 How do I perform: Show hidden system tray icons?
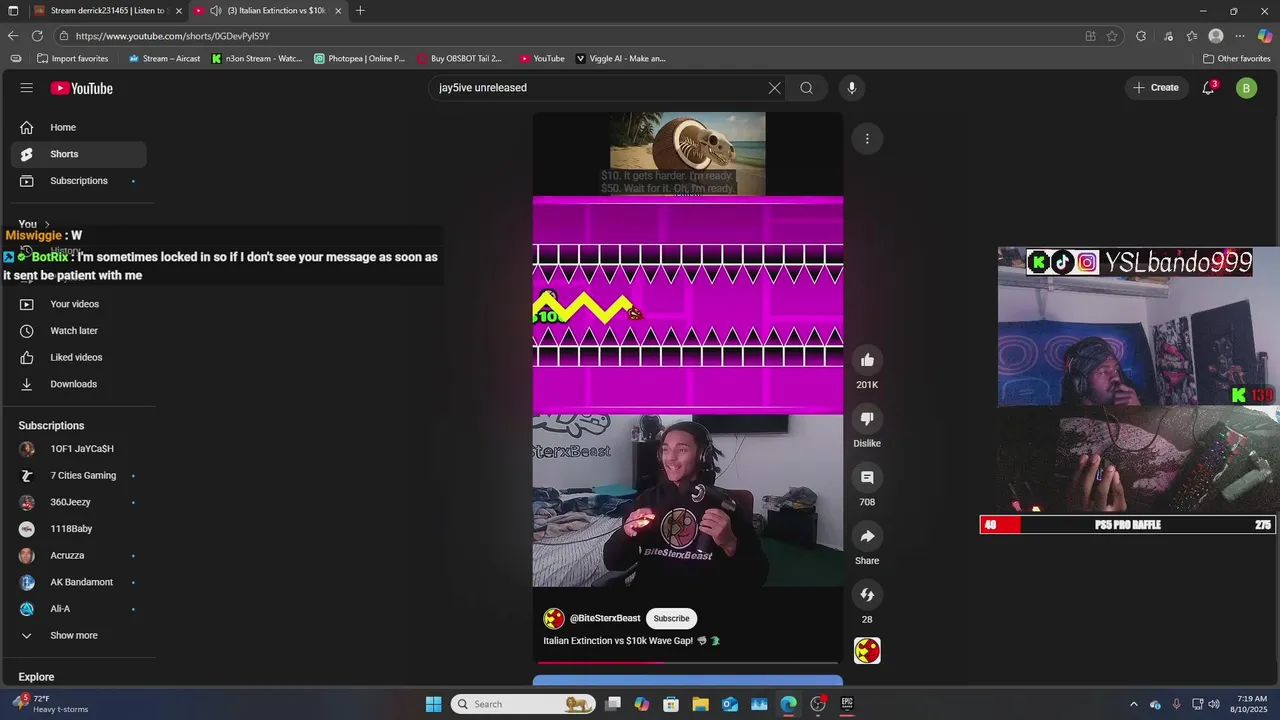(1134, 704)
